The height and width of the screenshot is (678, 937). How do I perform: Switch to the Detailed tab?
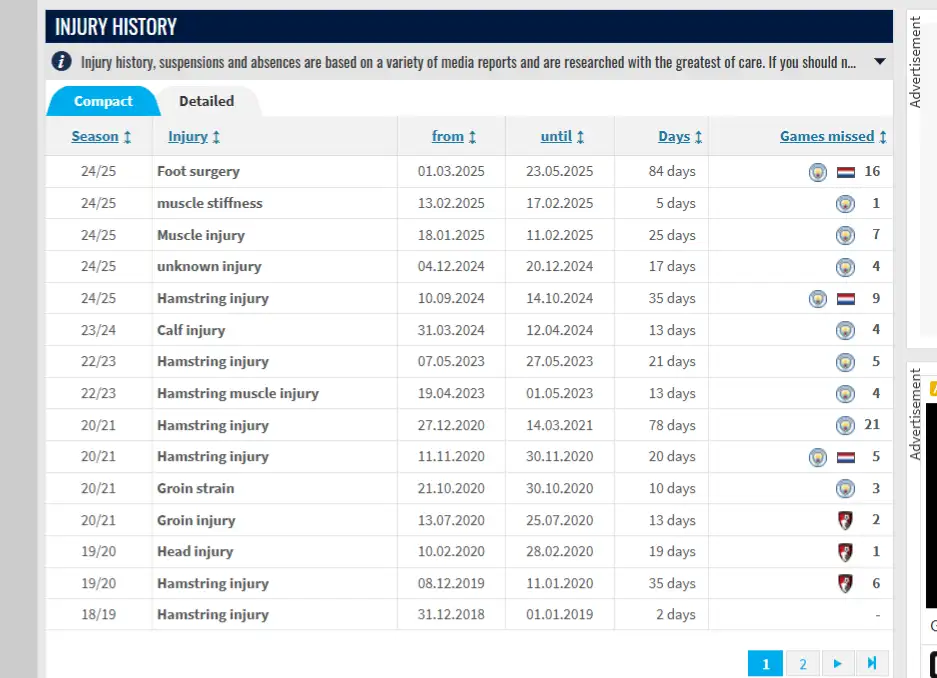(206, 101)
